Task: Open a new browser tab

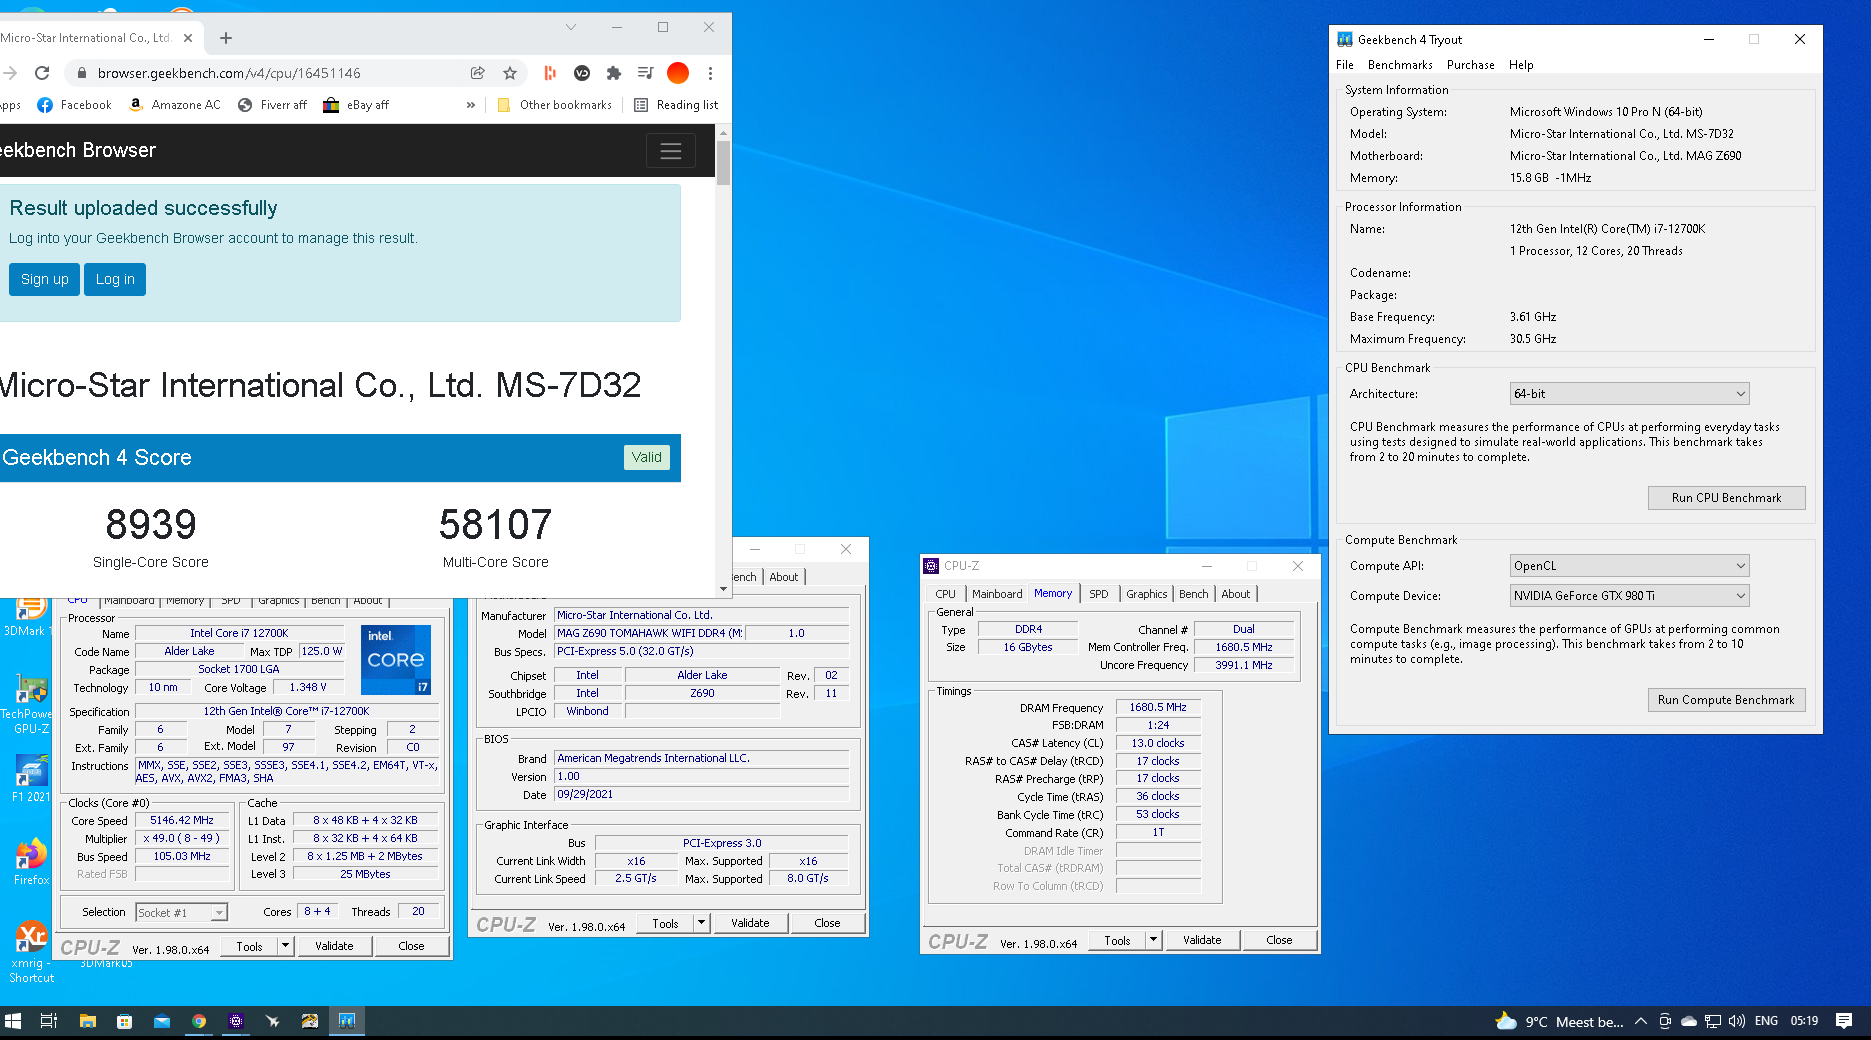Action: pyautogui.click(x=226, y=38)
